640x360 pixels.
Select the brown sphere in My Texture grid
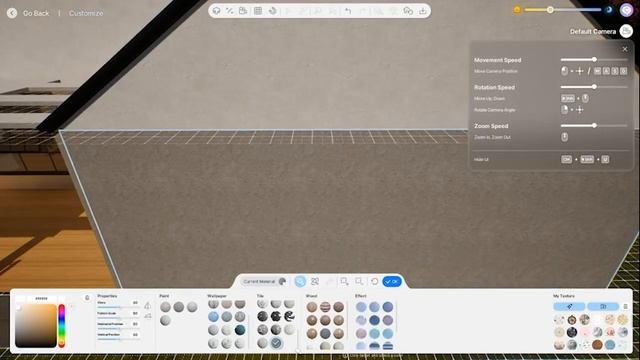597,345
